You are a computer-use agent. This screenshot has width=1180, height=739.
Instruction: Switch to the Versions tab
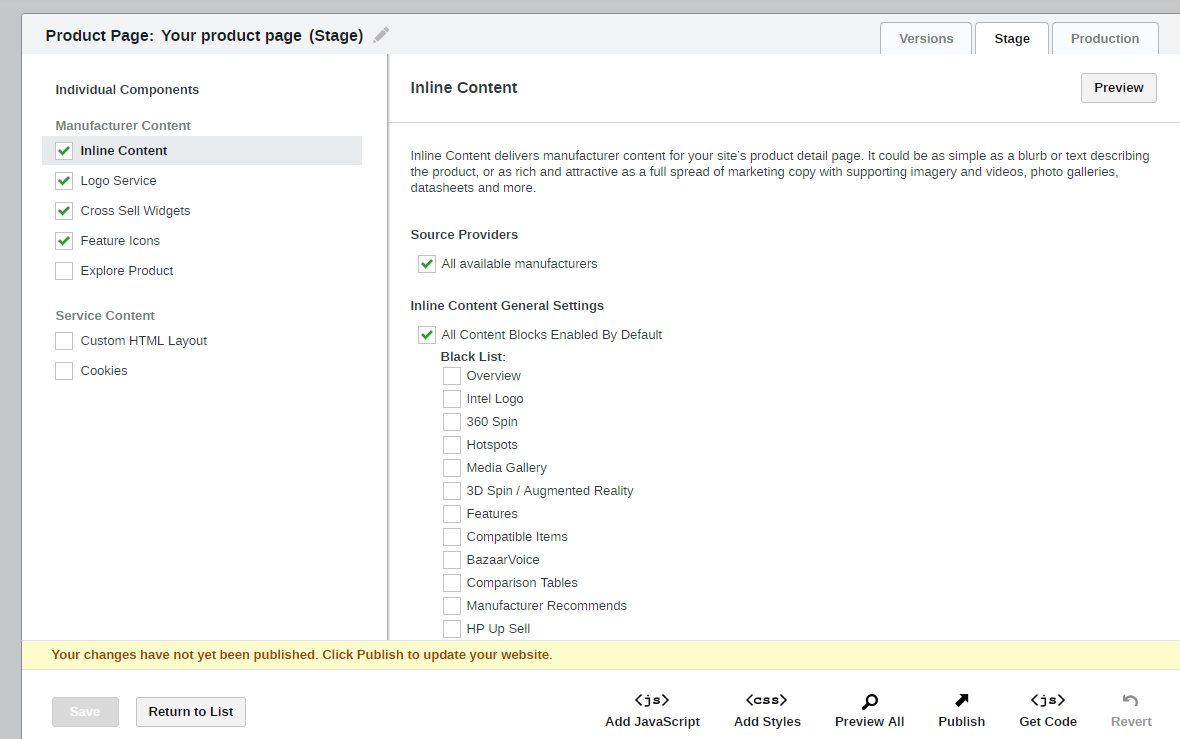[x=926, y=38]
